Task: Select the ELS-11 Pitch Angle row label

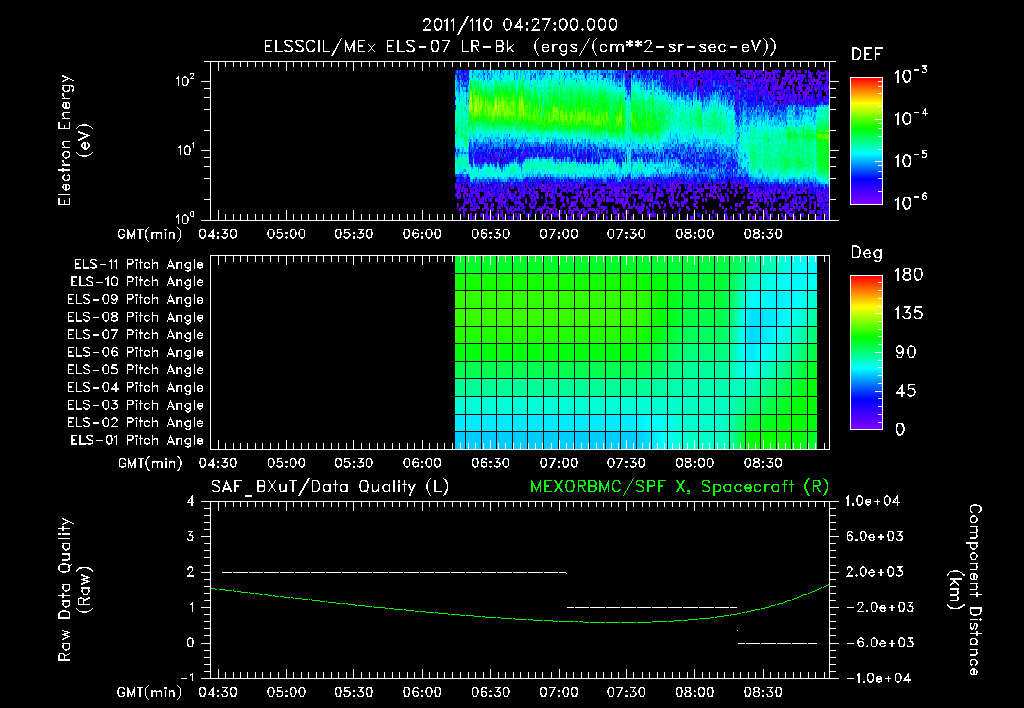Action: [138, 265]
